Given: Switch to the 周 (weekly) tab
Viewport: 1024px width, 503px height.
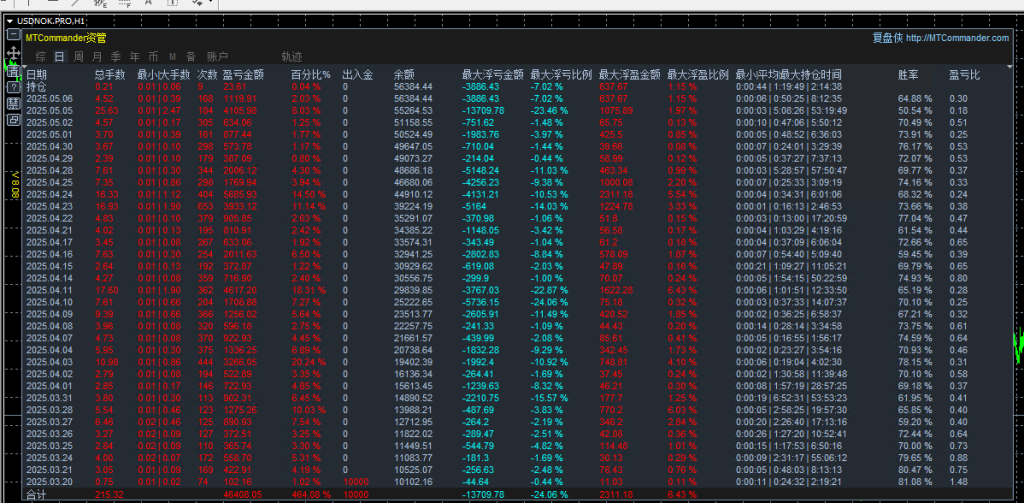Looking at the screenshot, I should pos(79,57).
